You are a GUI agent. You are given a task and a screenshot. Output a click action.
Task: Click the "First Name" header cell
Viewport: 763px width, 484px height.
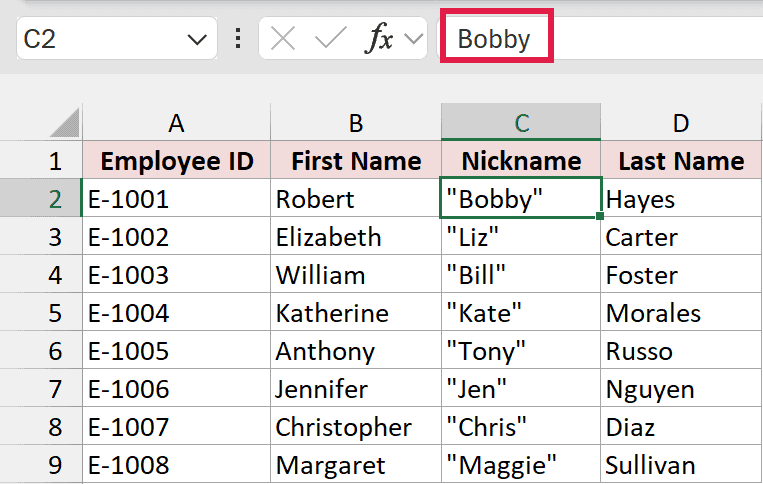[x=356, y=161]
